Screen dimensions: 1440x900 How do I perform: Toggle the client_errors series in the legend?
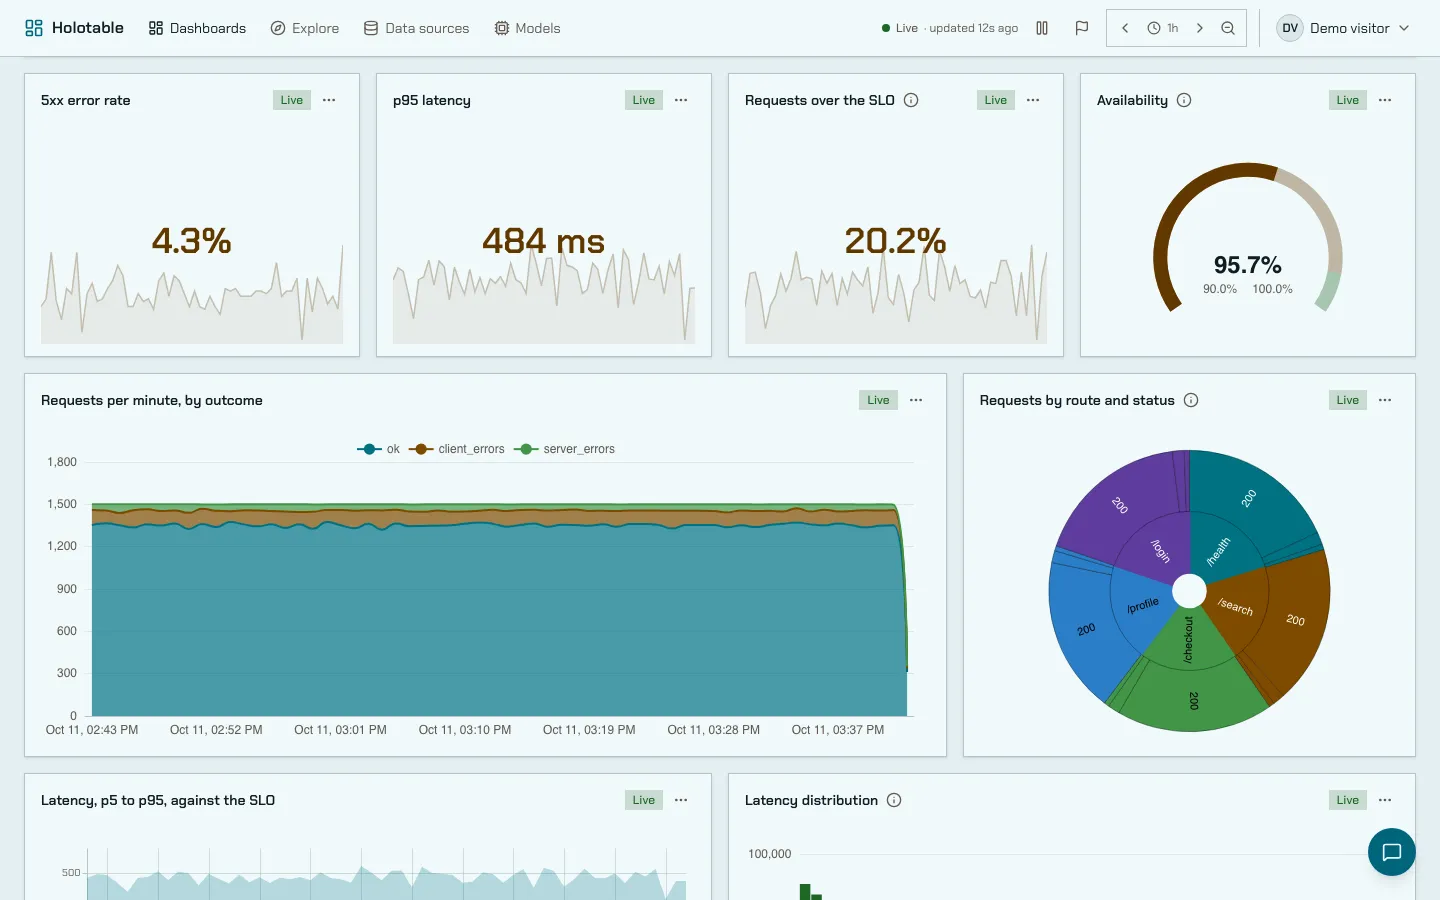pos(457,449)
